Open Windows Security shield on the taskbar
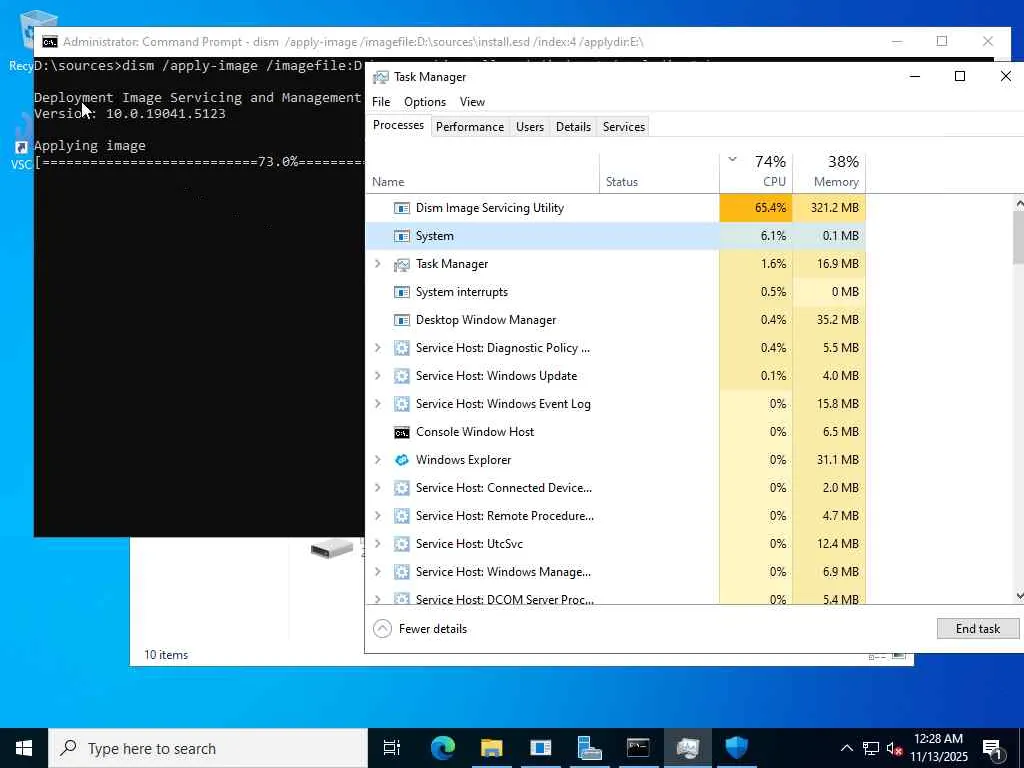This screenshot has width=1024, height=768. (737, 748)
